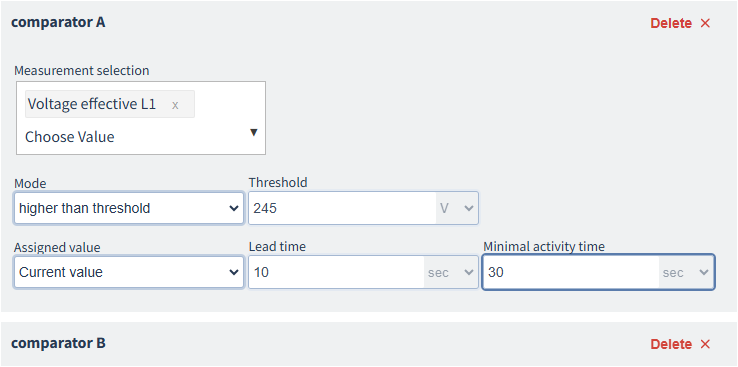This screenshot has height=367, width=738.
Task: Open the Assigned value dropdown showing Current value
Action: 128,272
